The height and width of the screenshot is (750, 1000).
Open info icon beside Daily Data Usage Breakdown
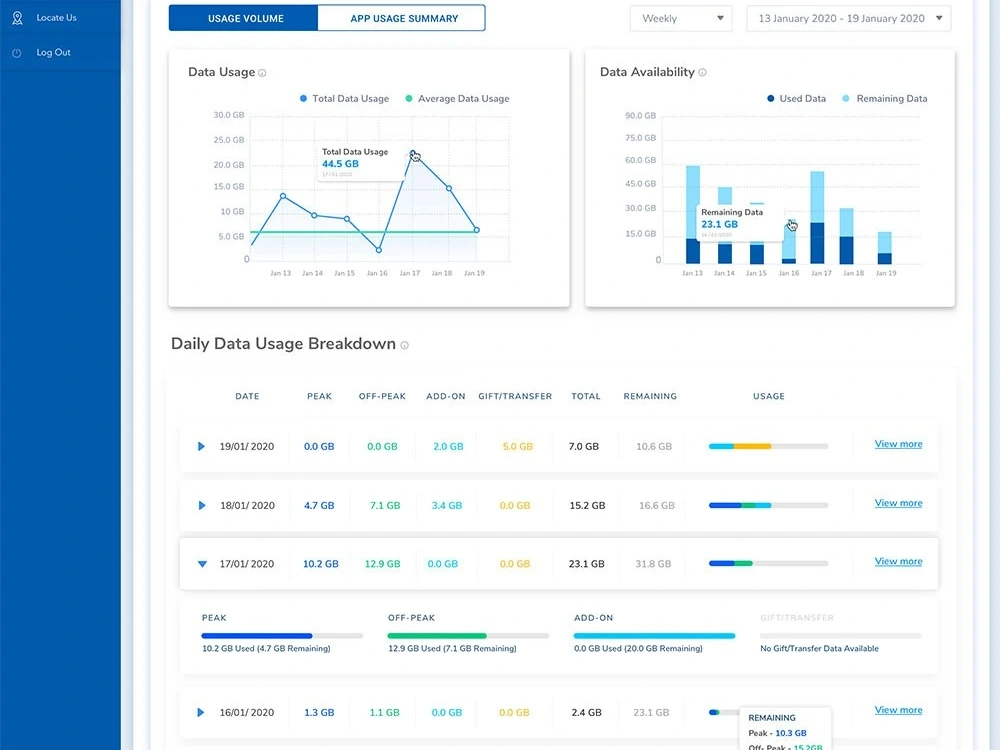pos(404,345)
